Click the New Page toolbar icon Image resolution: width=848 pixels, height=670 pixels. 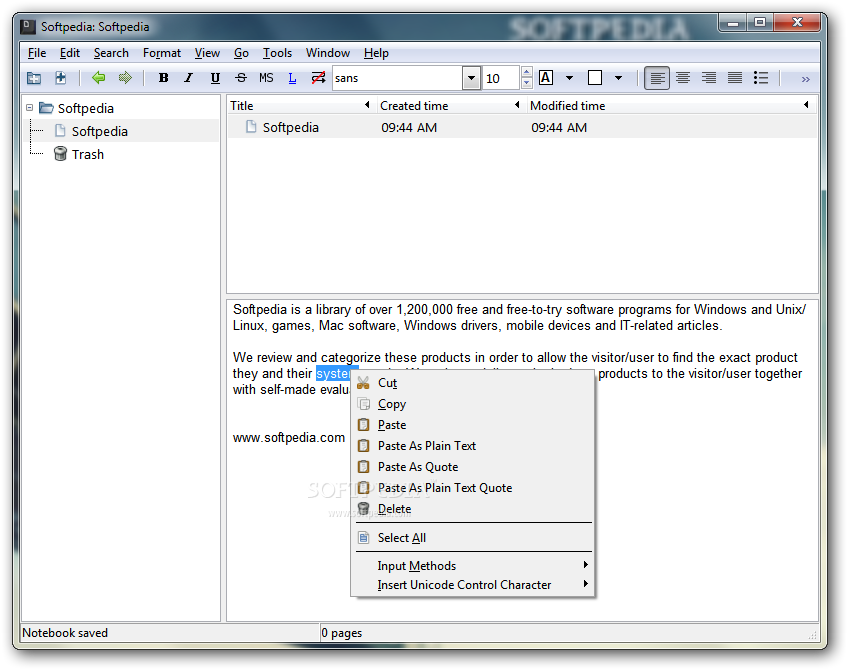click(61, 78)
